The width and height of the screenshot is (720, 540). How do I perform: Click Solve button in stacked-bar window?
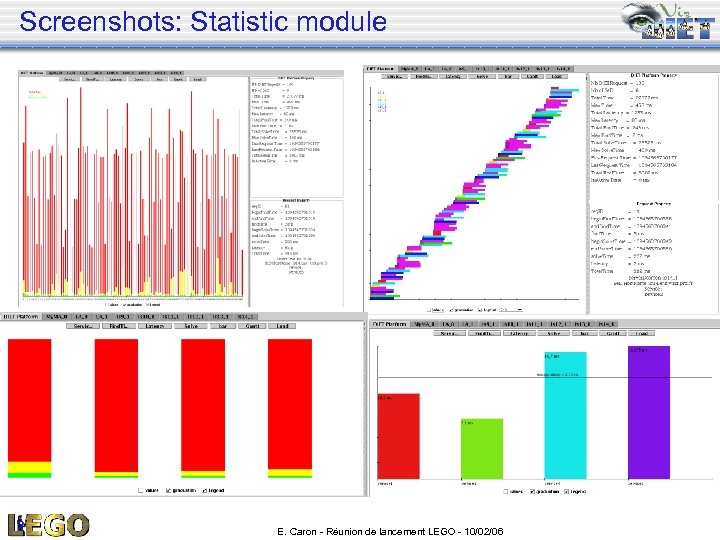[x=191, y=326]
